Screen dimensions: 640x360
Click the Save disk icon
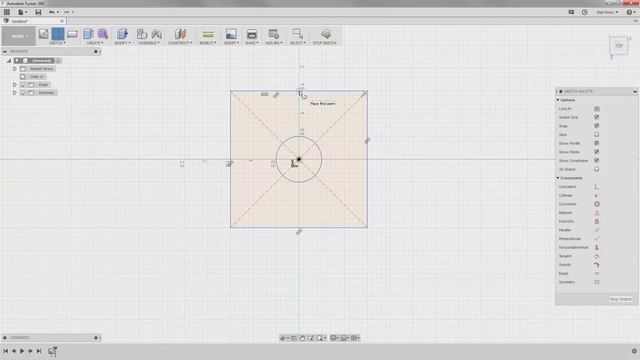pos(38,12)
